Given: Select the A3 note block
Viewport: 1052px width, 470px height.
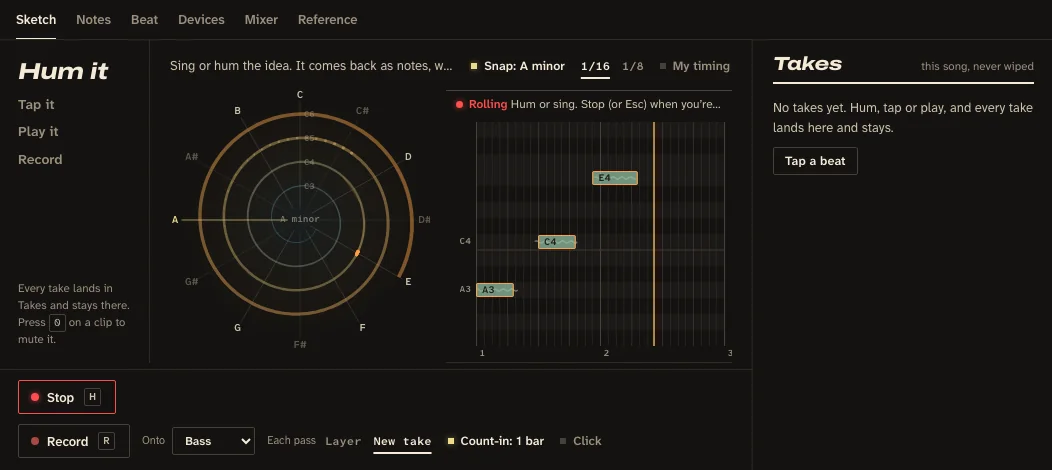Looking at the screenshot, I should click(494, 290).
